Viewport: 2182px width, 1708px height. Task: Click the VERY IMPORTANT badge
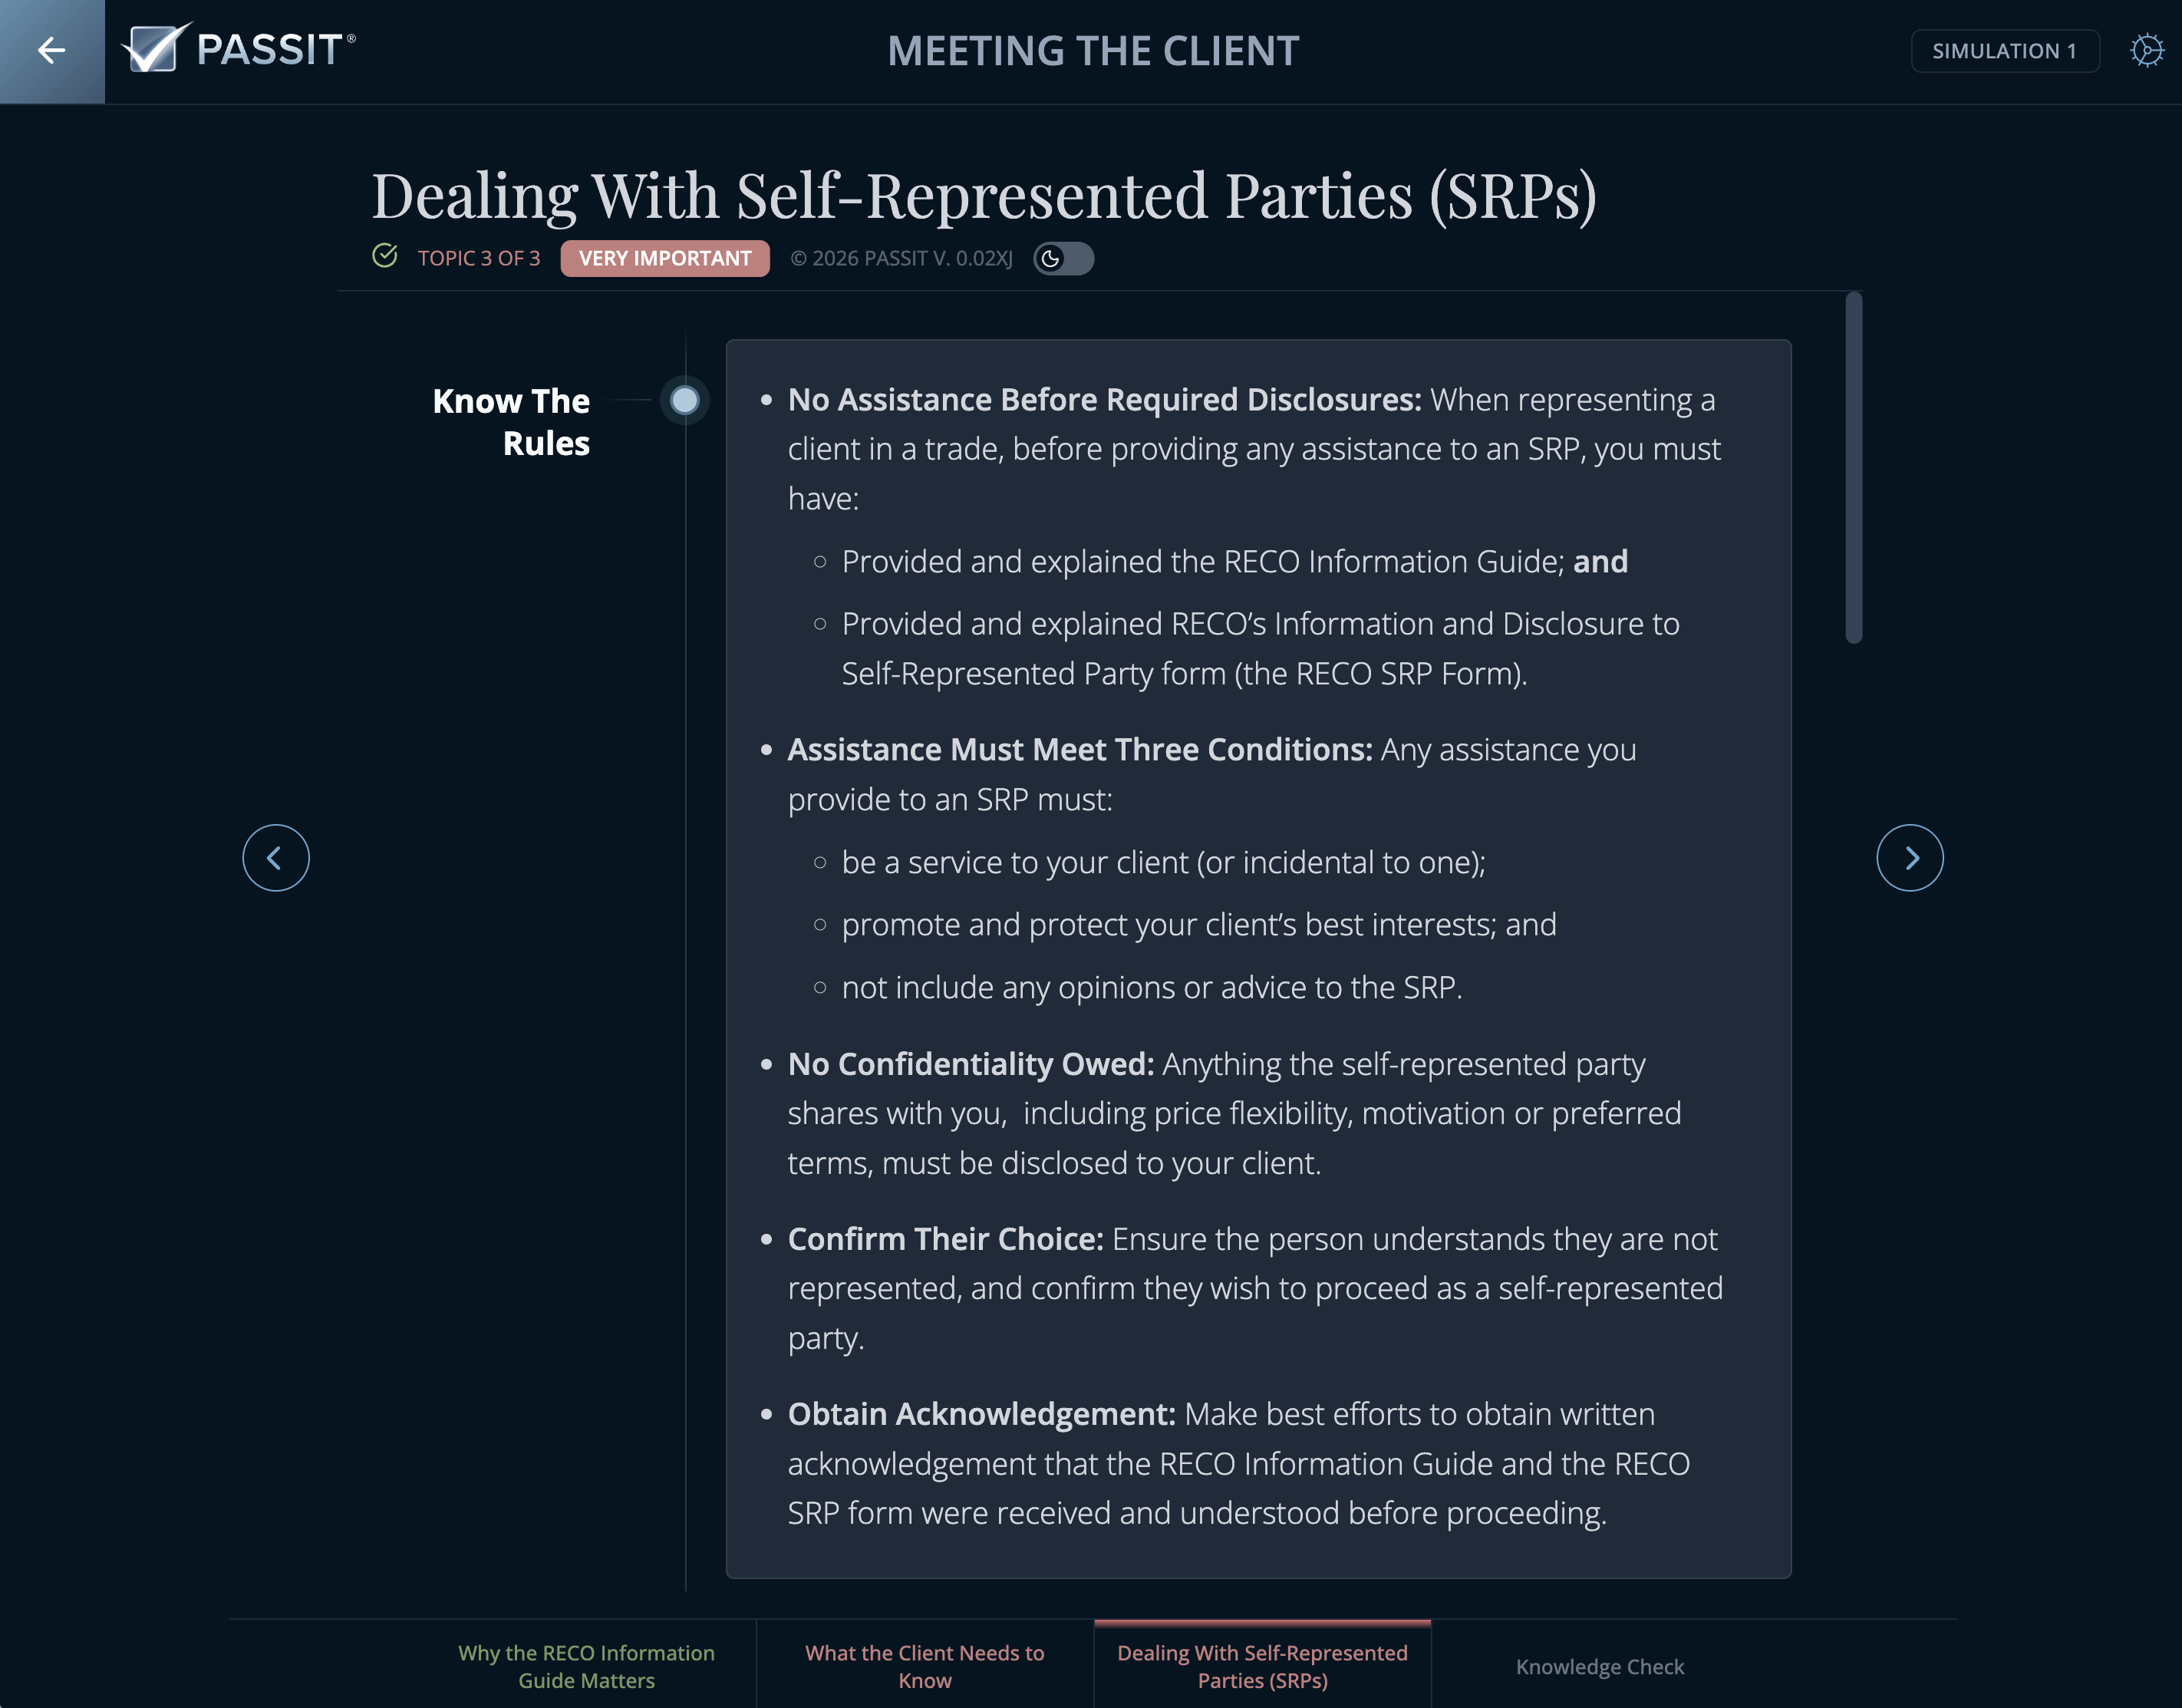click(x=665, y=259)
